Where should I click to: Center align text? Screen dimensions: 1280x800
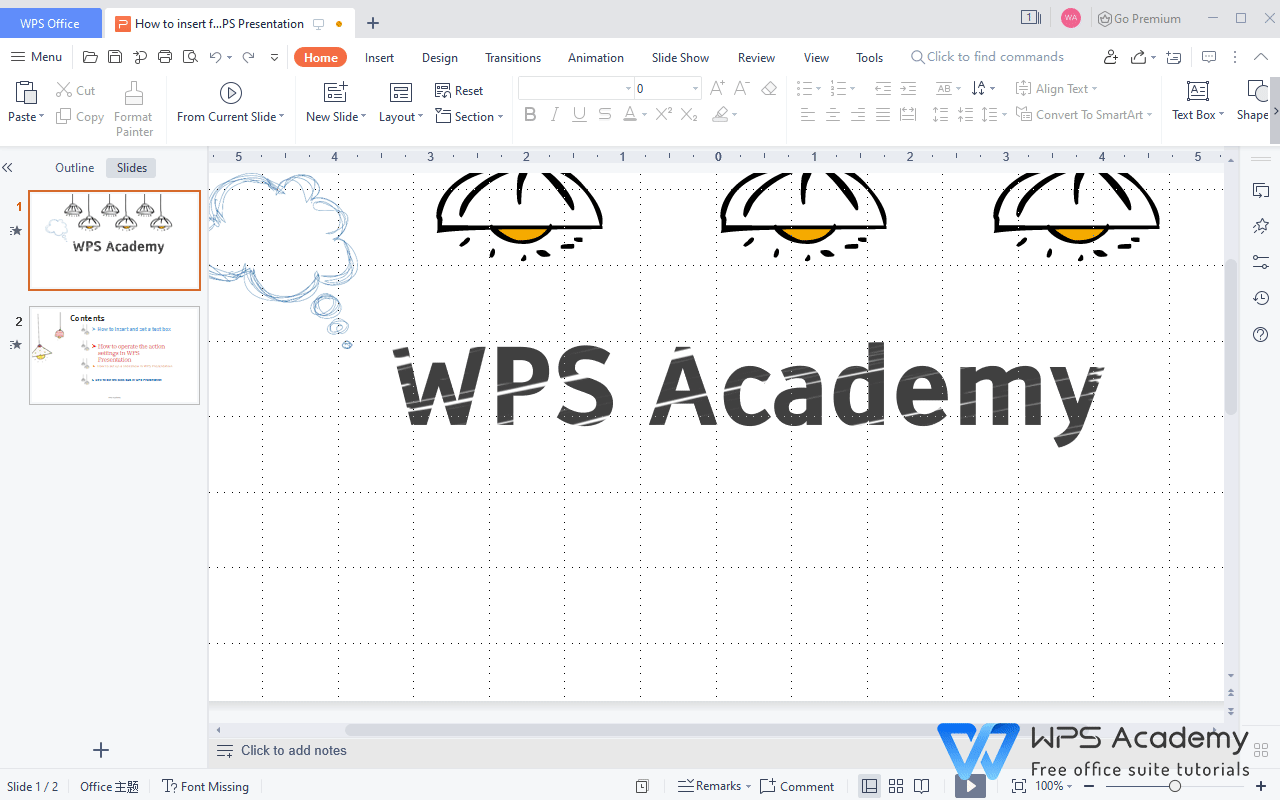[833, 115]
